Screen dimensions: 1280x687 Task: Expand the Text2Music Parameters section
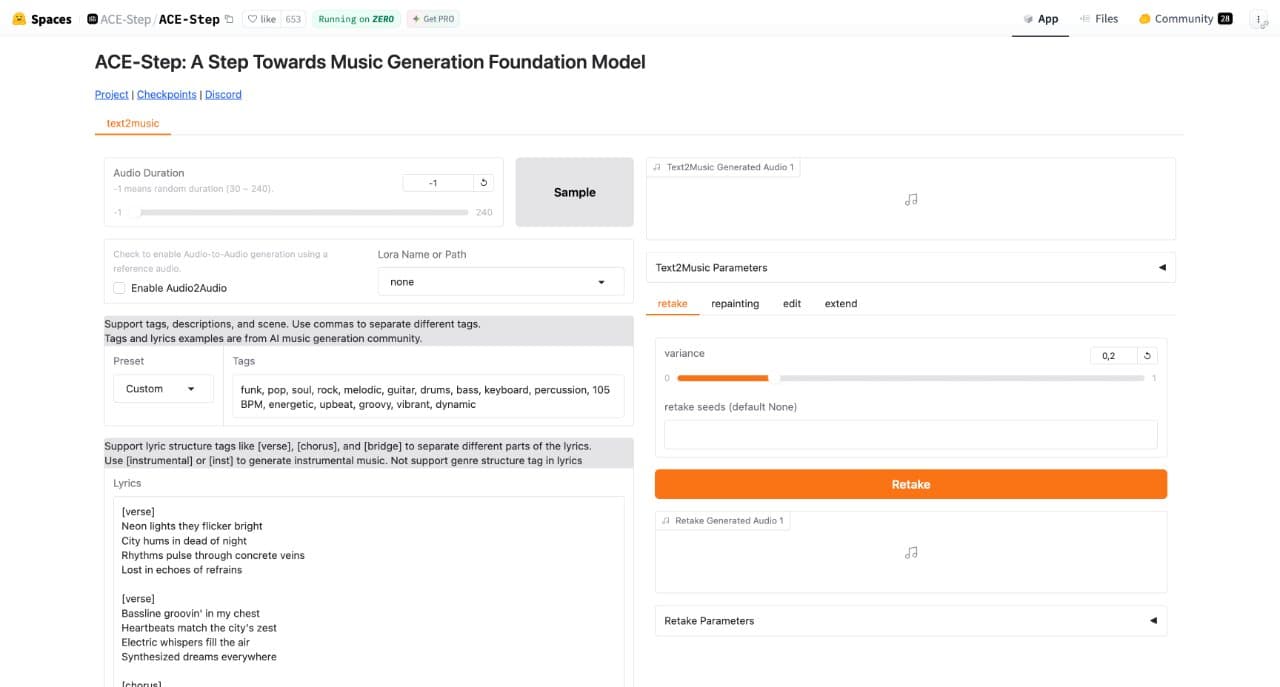[x=911, y=267]
